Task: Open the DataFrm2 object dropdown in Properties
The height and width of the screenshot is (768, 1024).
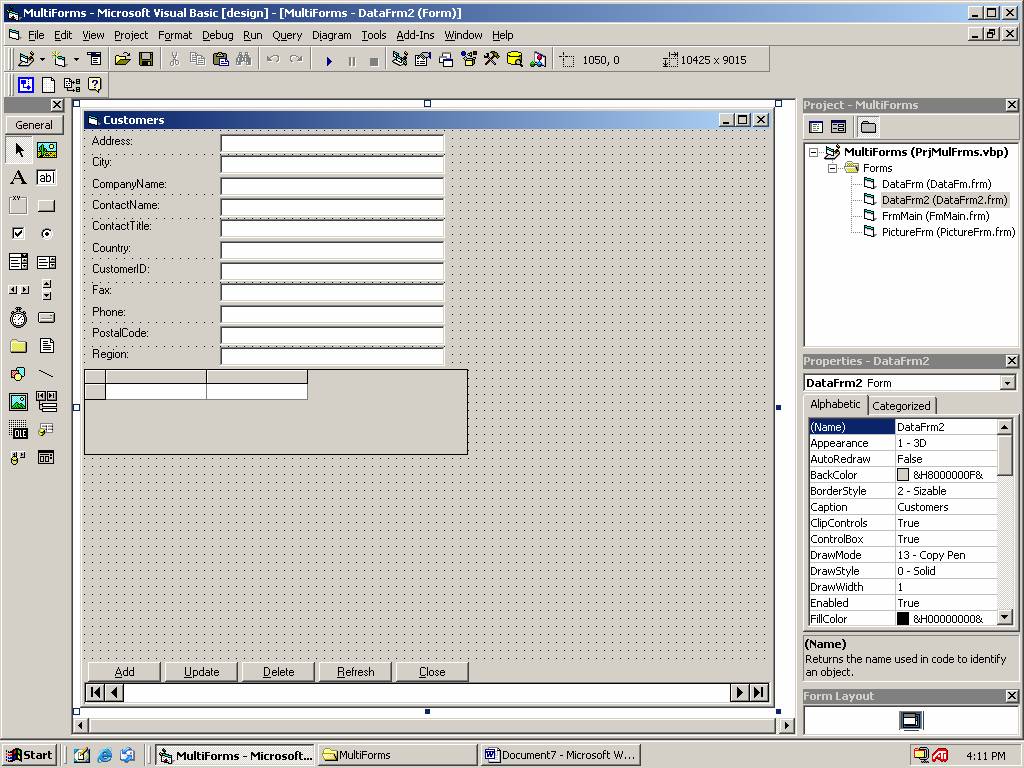Action: click(x=1007, y=383)
